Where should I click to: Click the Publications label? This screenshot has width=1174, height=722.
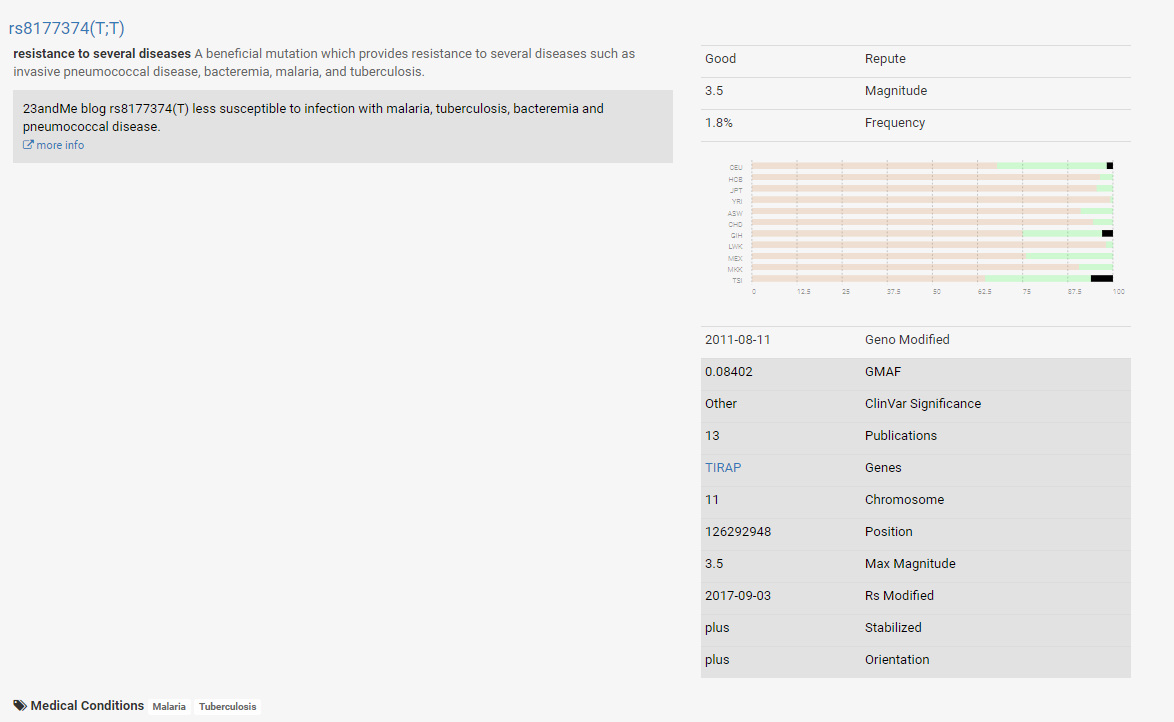click(901, 436)
